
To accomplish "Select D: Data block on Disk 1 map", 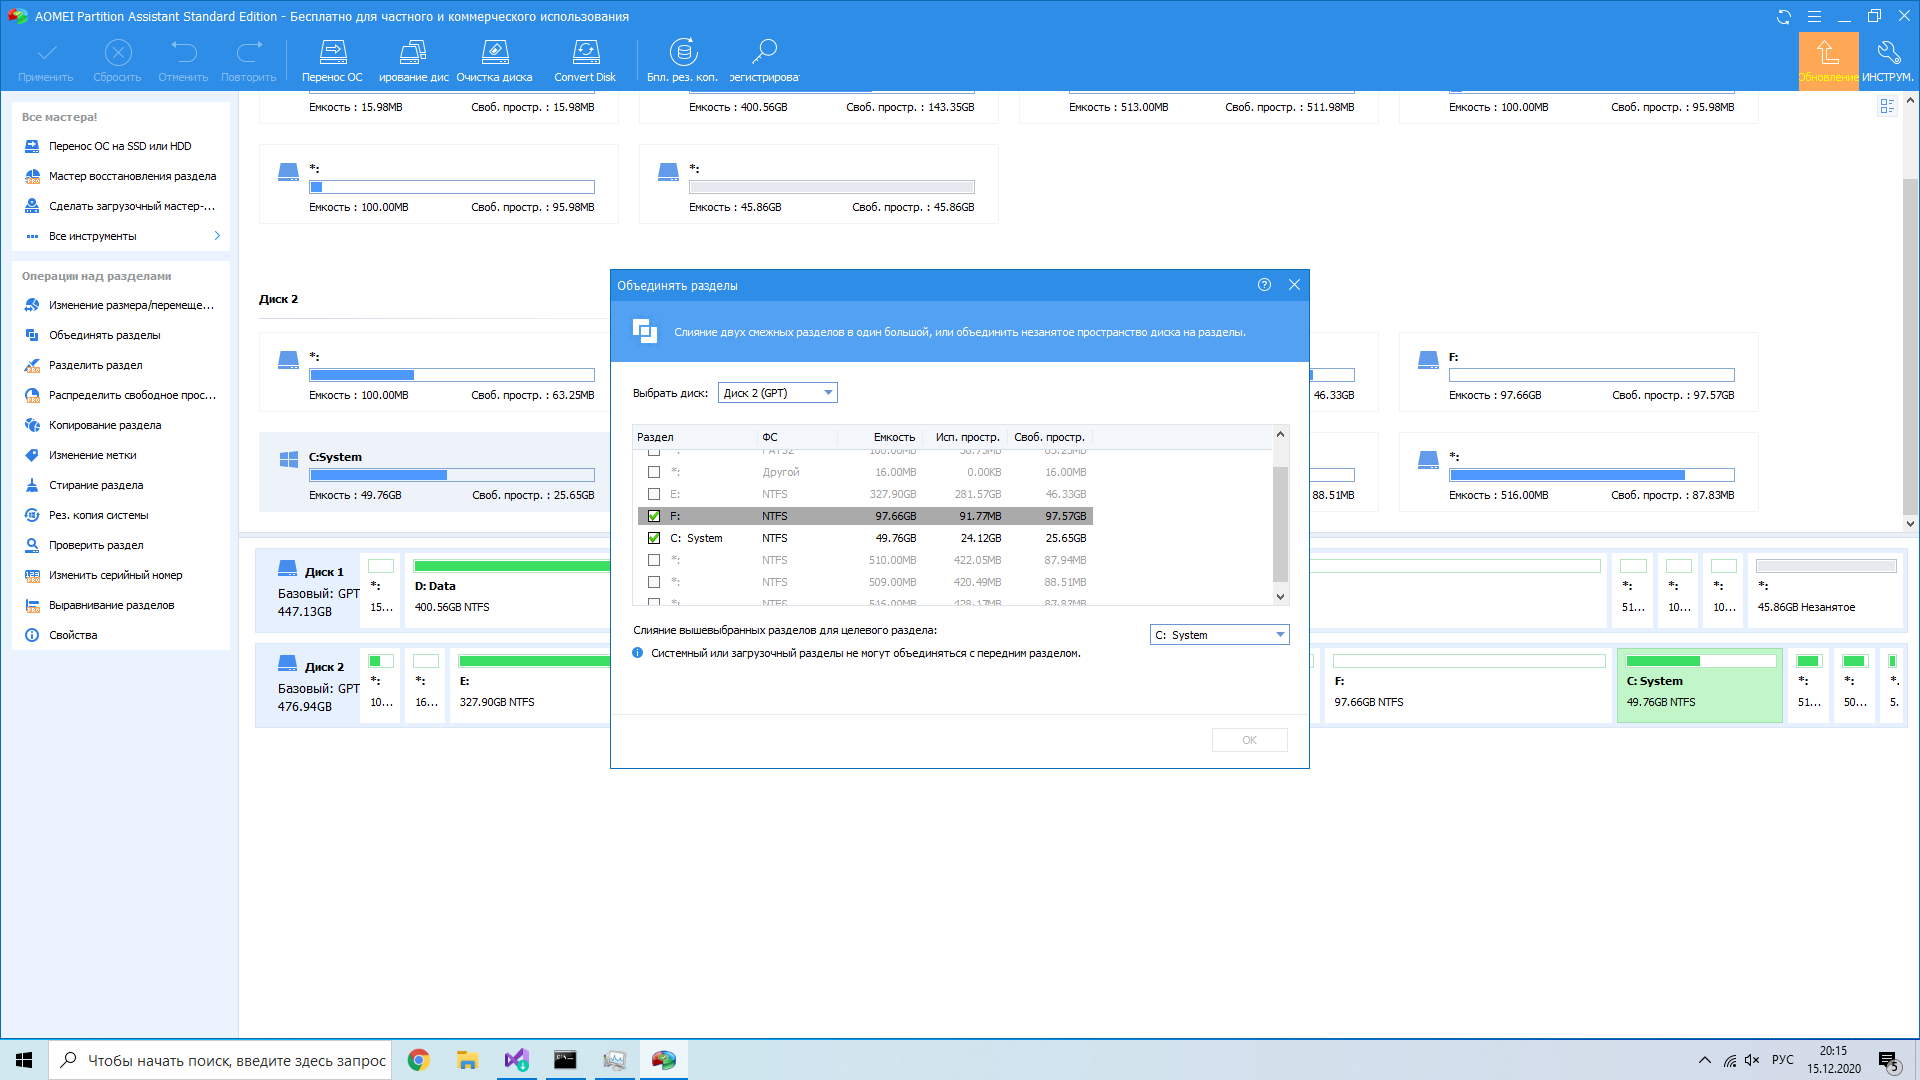I will [508, 590].
